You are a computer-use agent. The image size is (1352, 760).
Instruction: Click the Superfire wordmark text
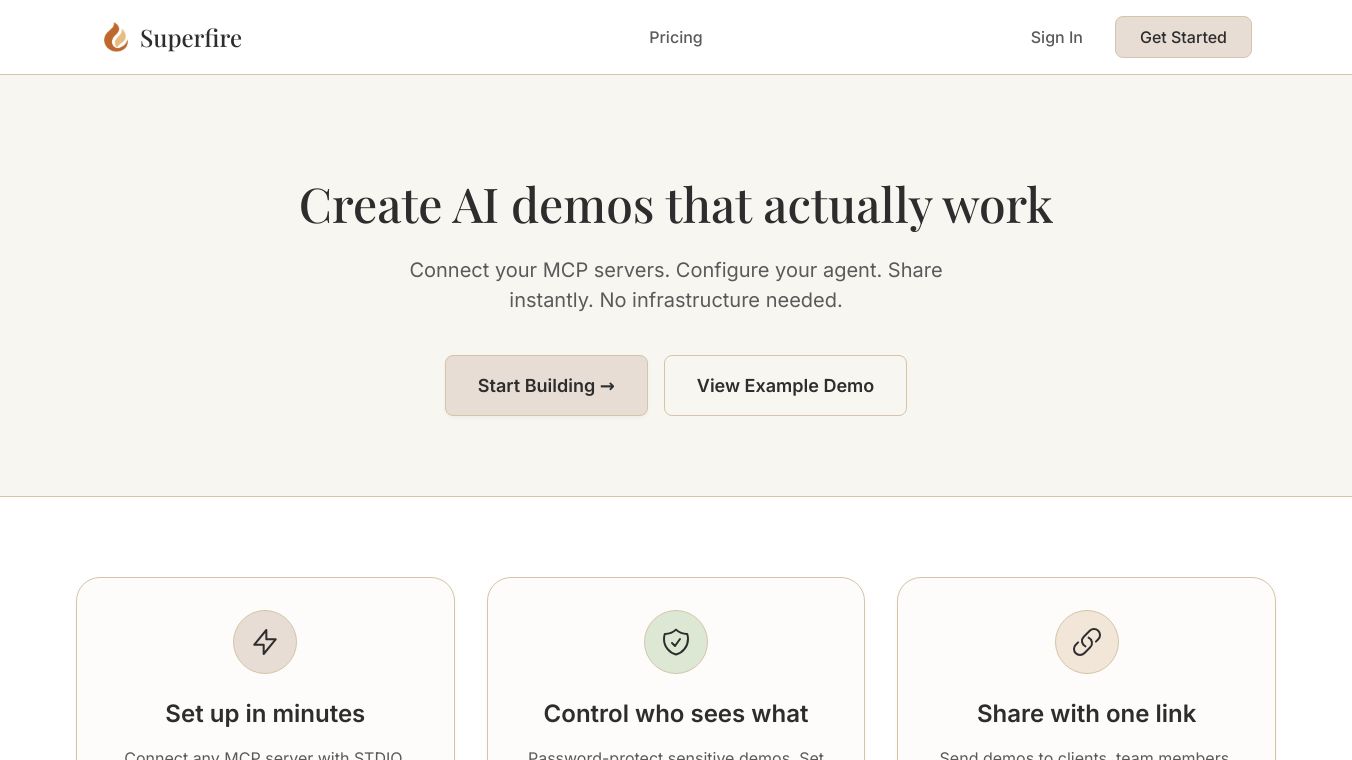pyautogui.click(x=190, y=39)
